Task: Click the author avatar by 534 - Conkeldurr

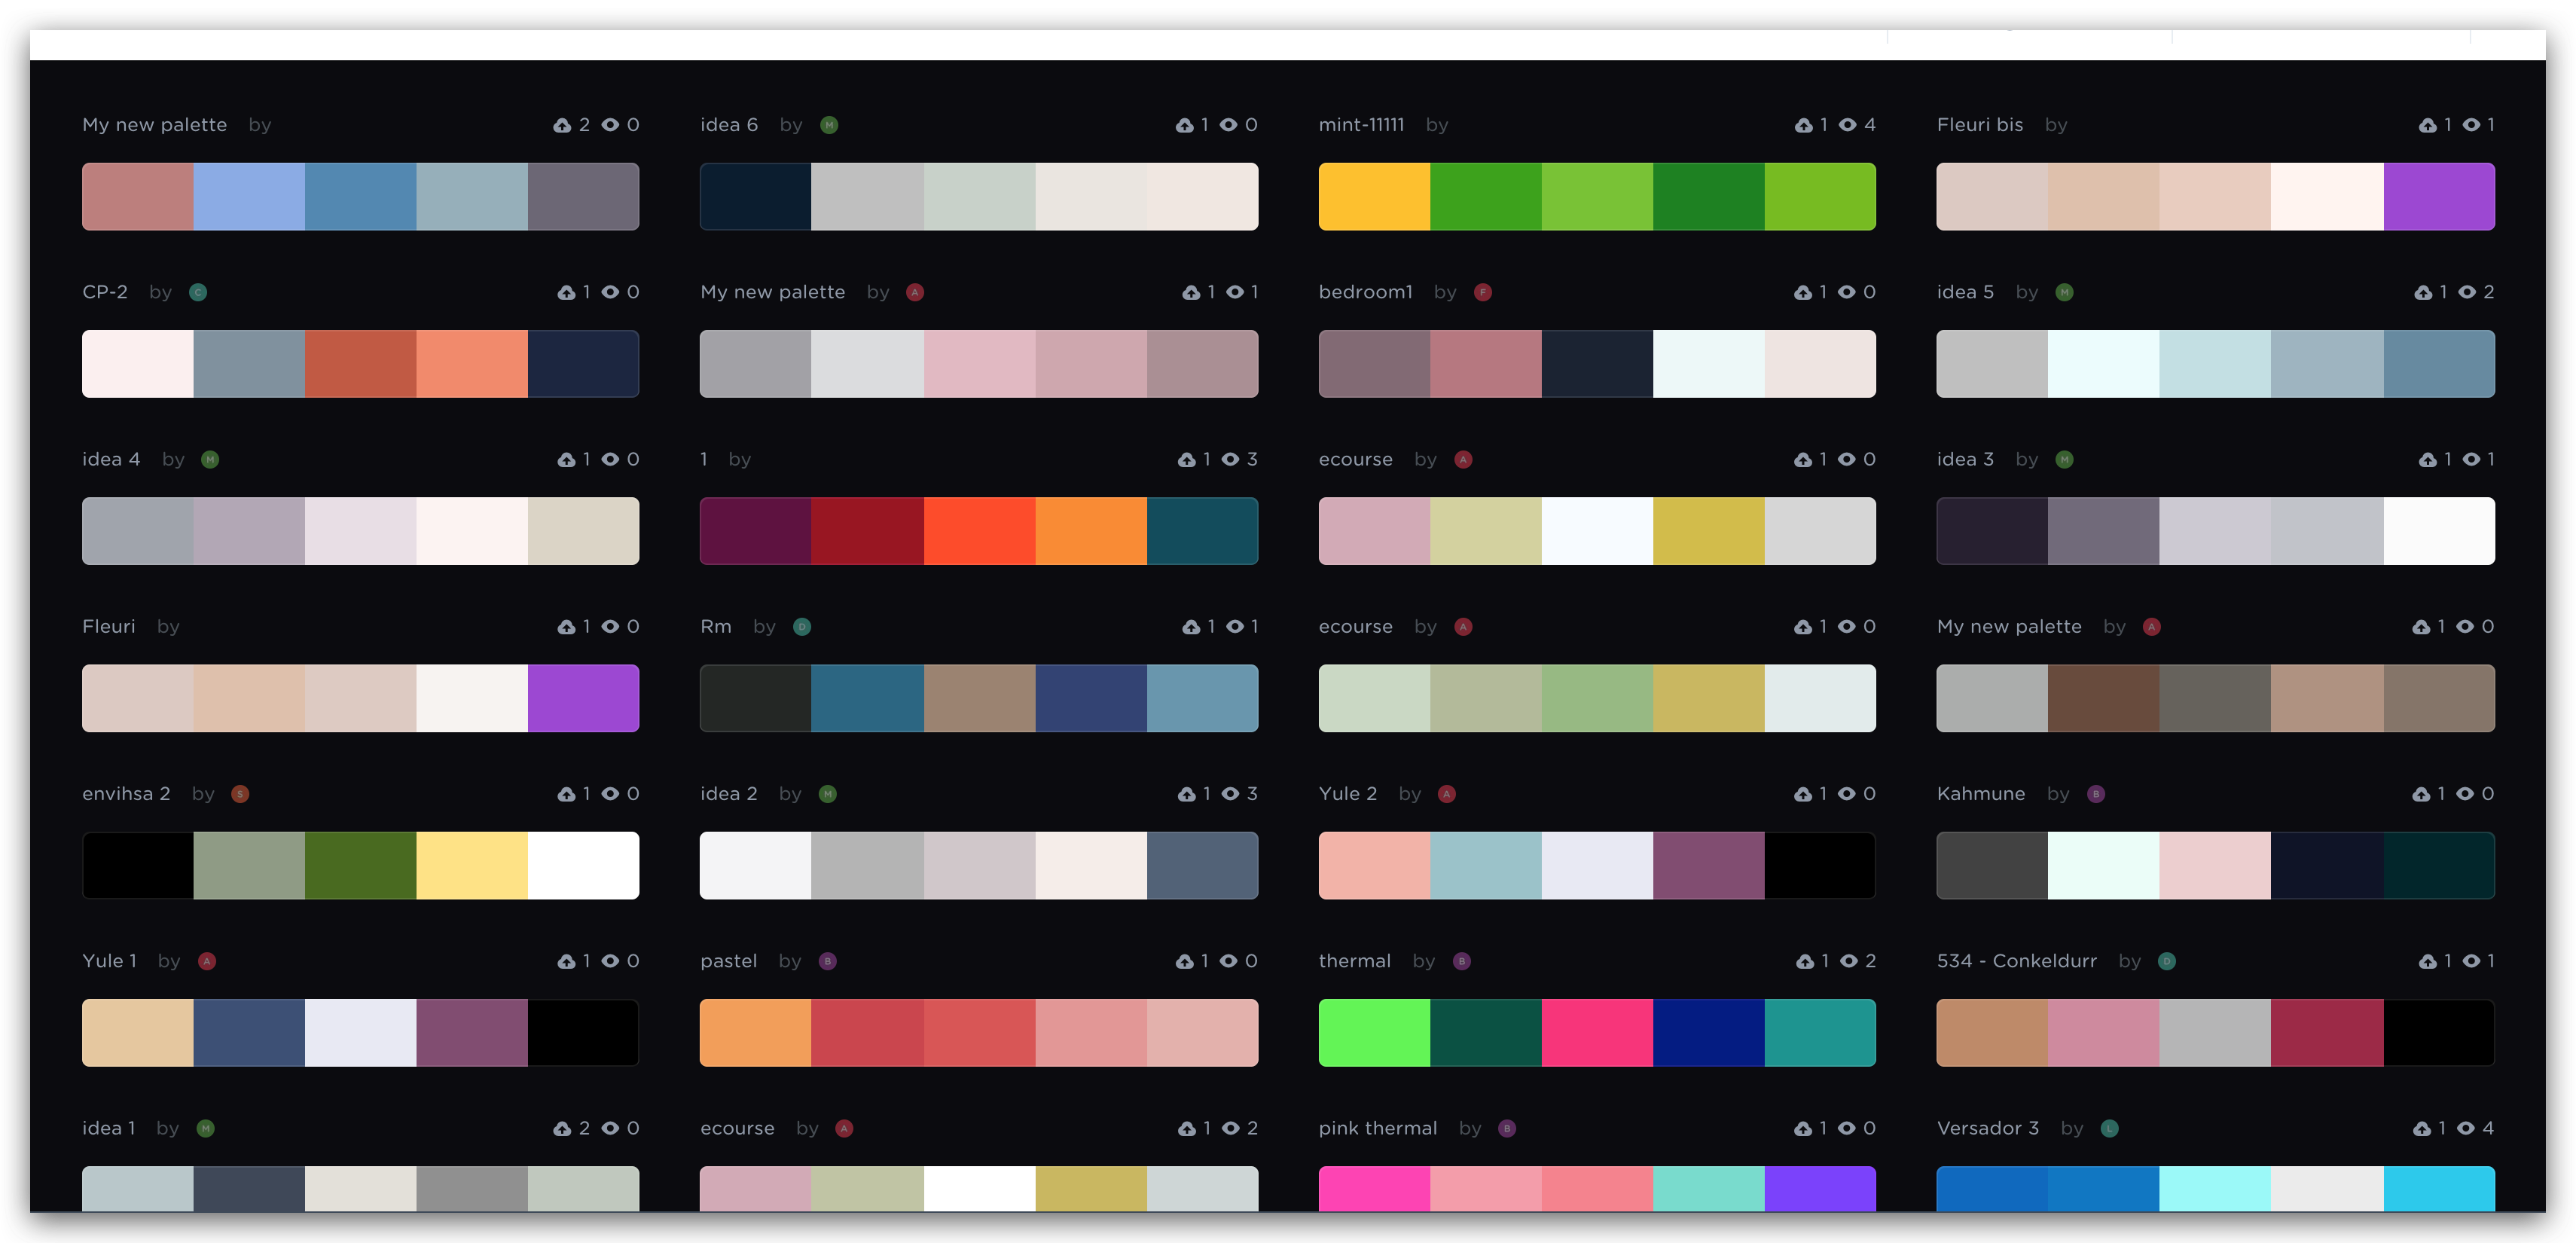Action: (x=2167, y=961)
